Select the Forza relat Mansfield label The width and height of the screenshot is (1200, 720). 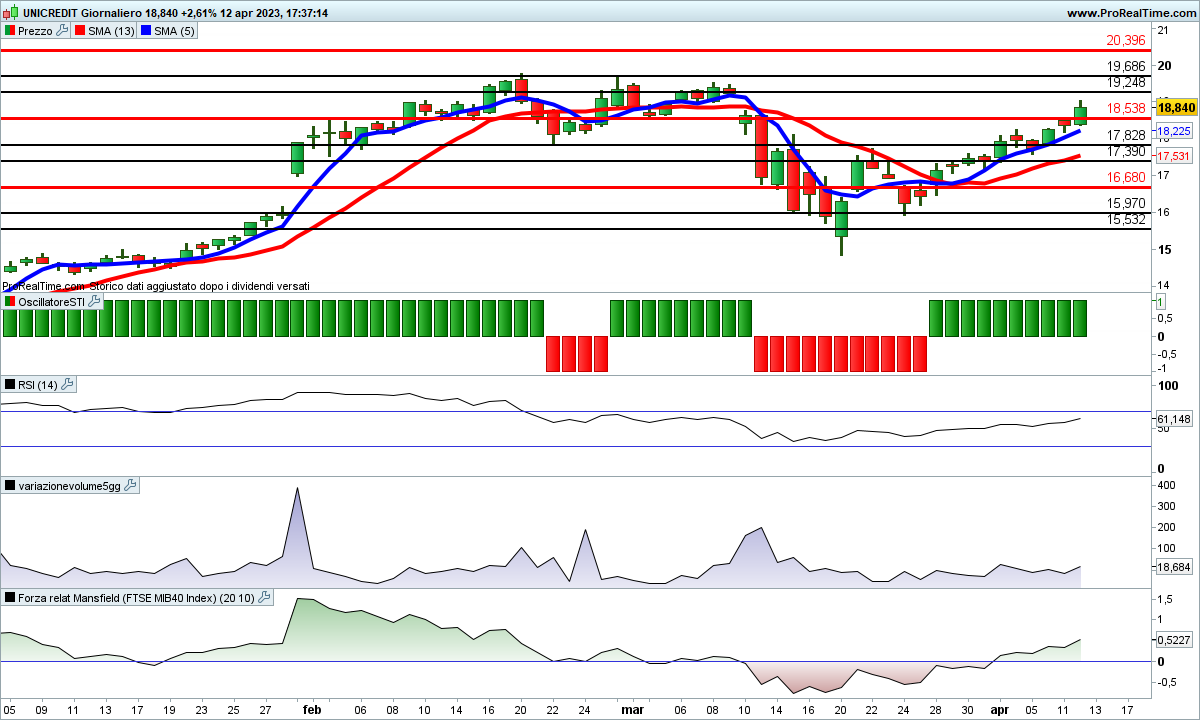(136, 598)
